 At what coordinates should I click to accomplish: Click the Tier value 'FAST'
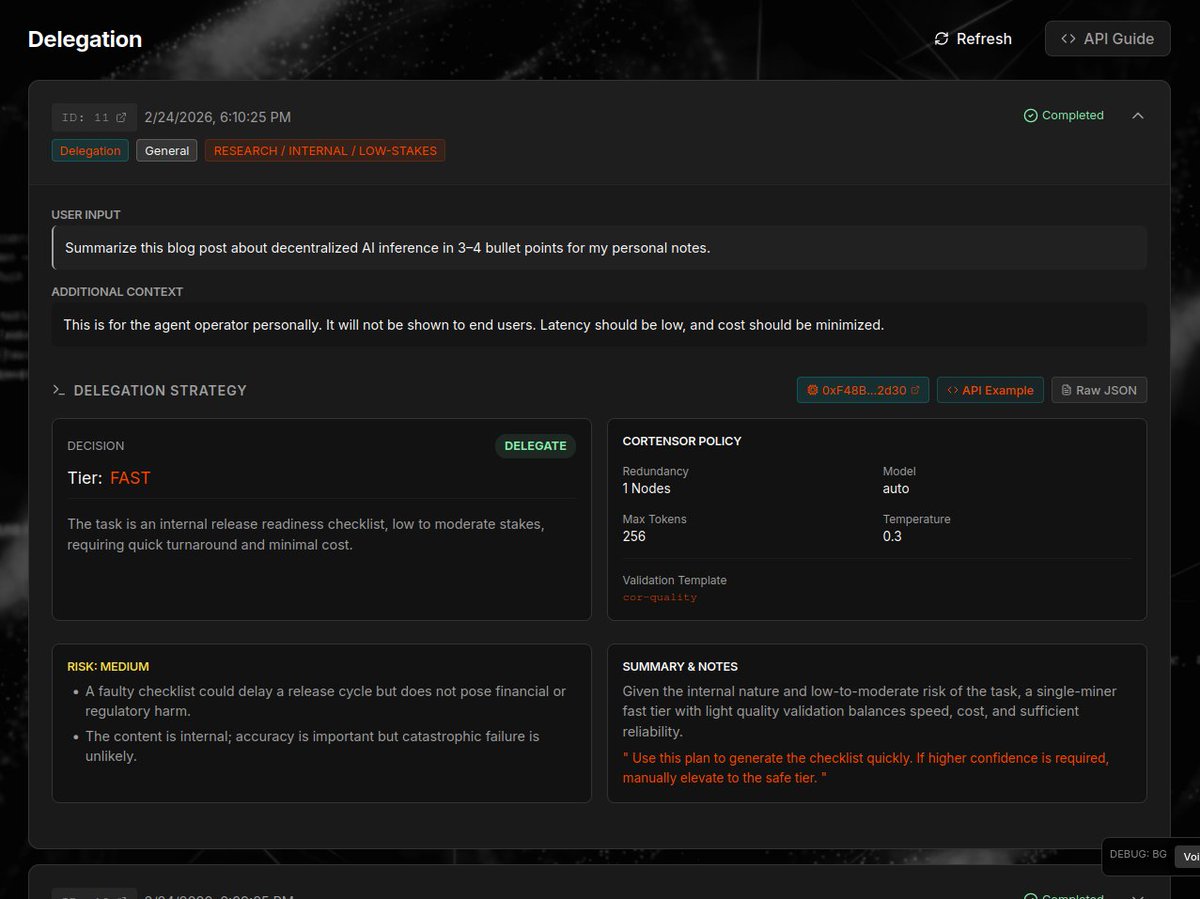tap(130, 478)
